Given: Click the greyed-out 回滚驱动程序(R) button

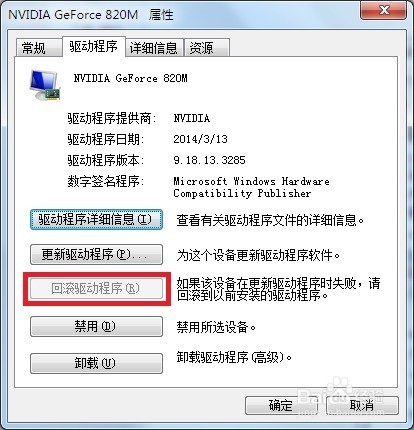Looking at the screenshot, I should tap(96, 289).
